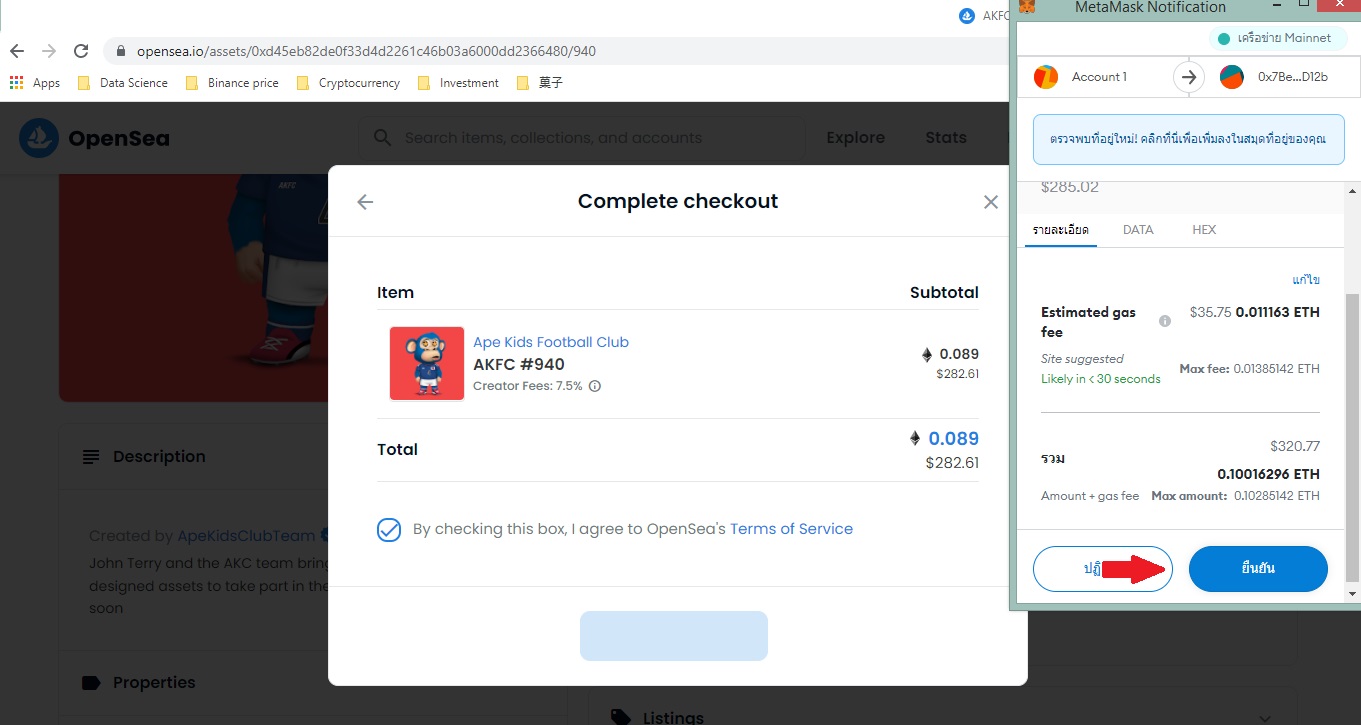
Task: Select the AKFC browser tab
Action: click(985, 15)
